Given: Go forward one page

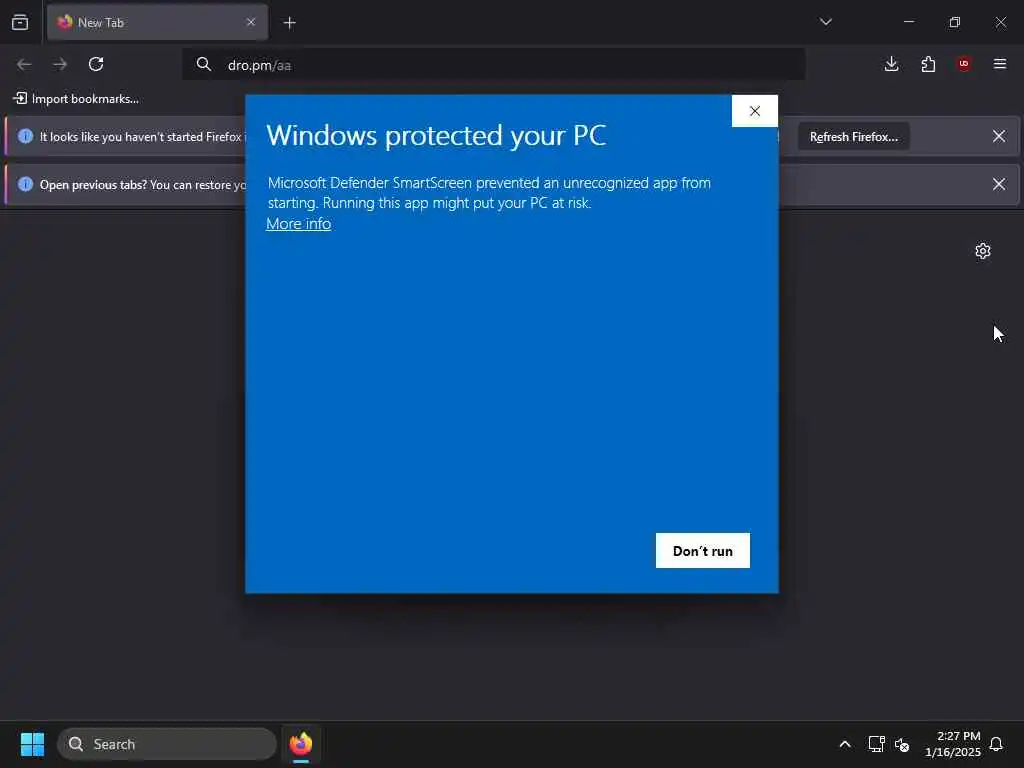Looking at the screenshot, I should pyautogui.click(x=60, y=64).
